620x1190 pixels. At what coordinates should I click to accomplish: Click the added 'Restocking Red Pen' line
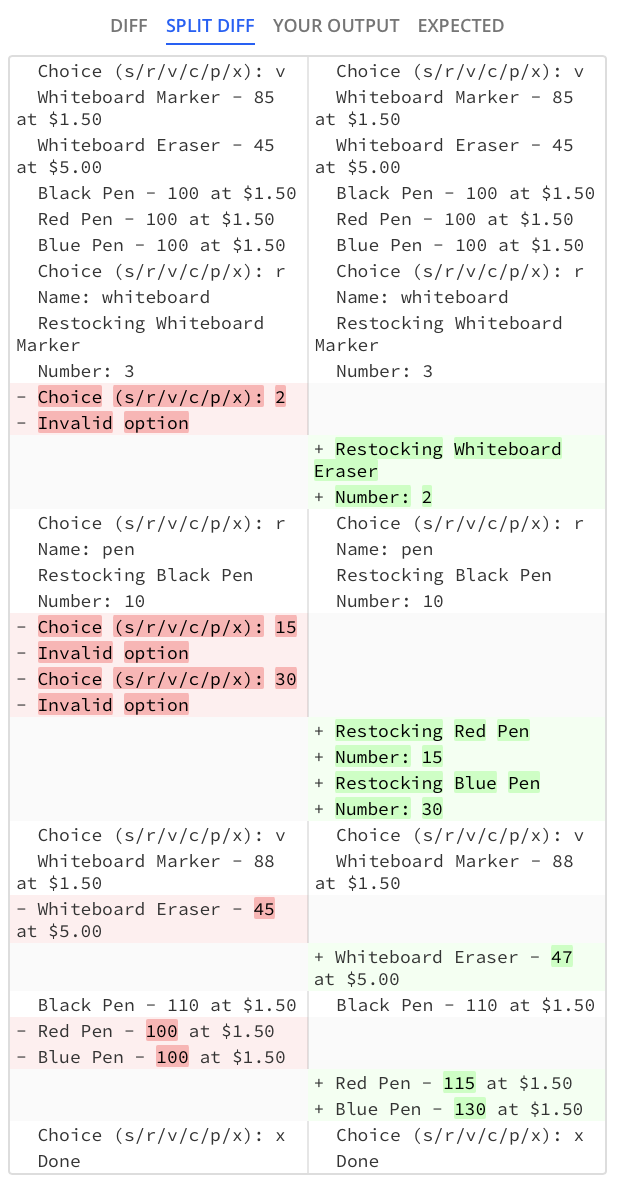(430, 731)
